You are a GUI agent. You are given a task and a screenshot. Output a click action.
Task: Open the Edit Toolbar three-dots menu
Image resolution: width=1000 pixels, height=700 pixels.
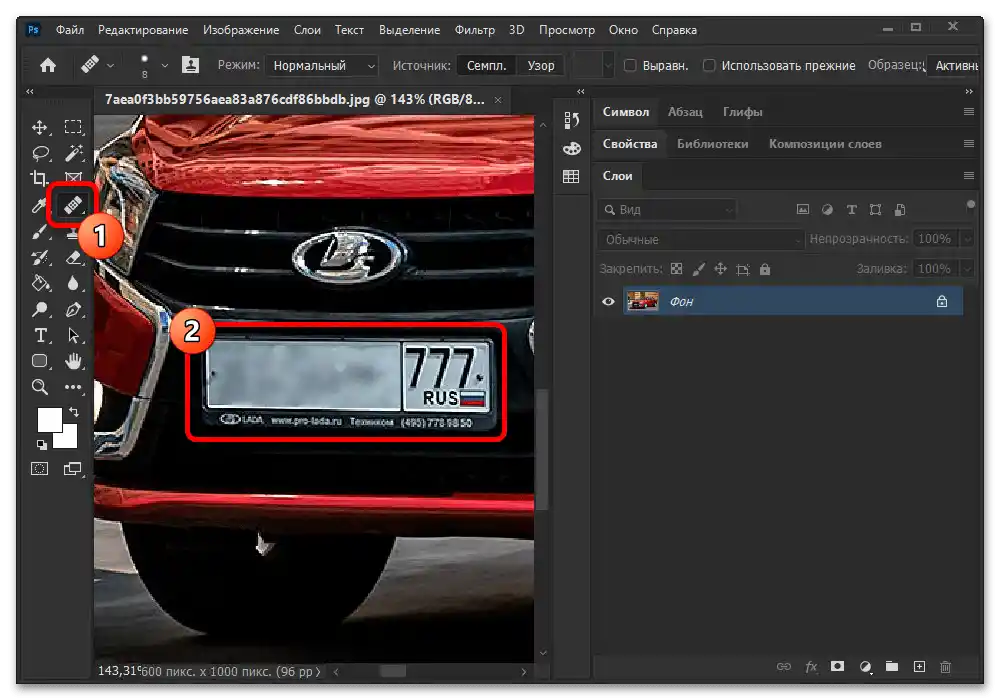(73, 387)
